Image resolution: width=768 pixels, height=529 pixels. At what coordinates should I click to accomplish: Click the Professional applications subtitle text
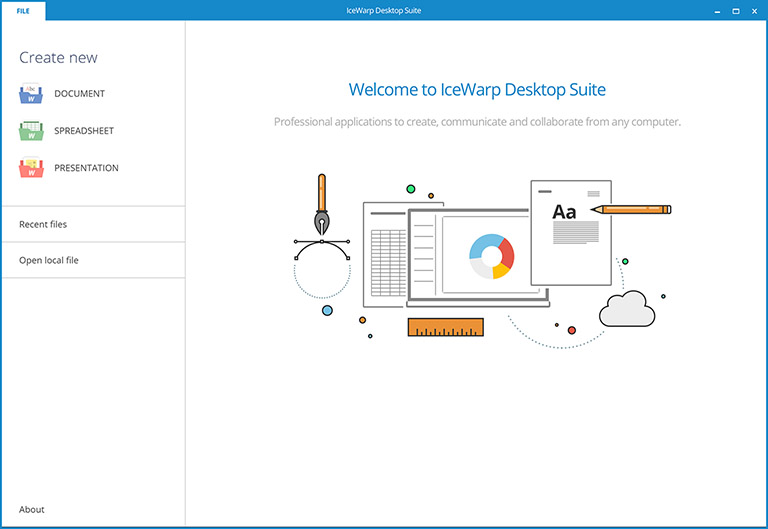tap(477, 122)
